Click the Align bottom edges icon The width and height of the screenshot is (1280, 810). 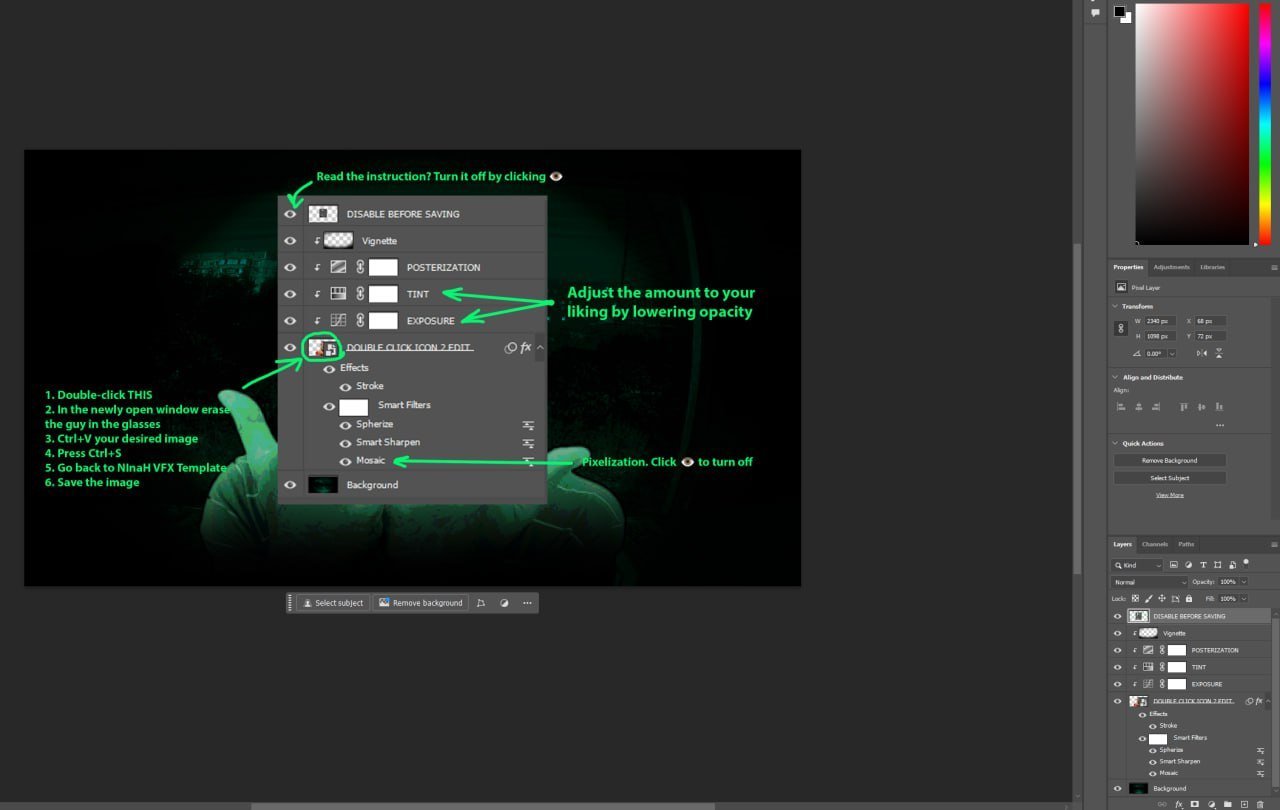click(1219, 407)
